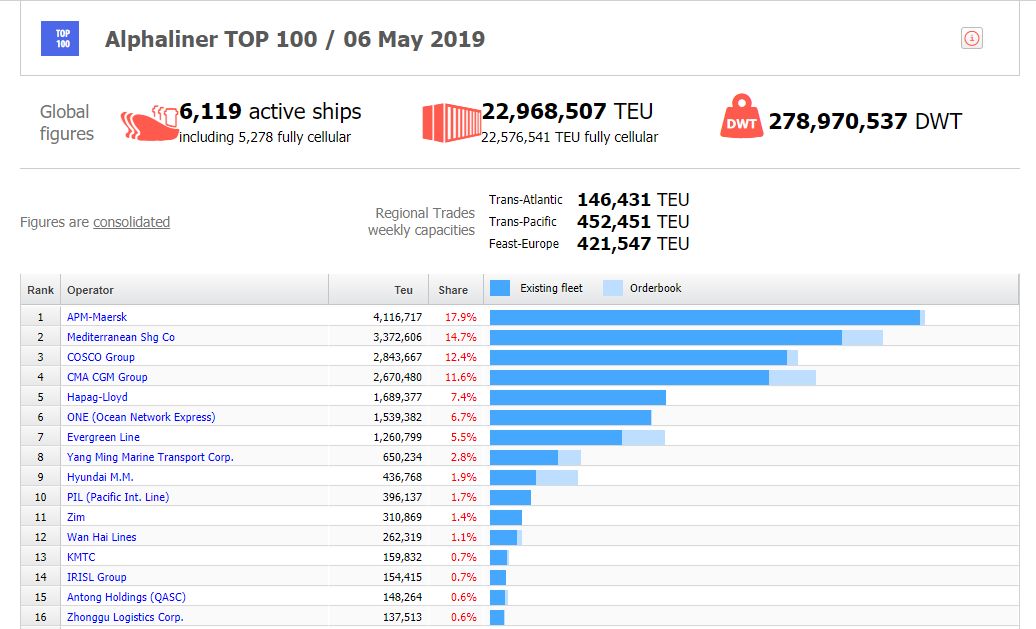Select ONE (Ocean Network Express) link
The height and width of the screenshot is (629, 1036).
[x=141, y=417]
